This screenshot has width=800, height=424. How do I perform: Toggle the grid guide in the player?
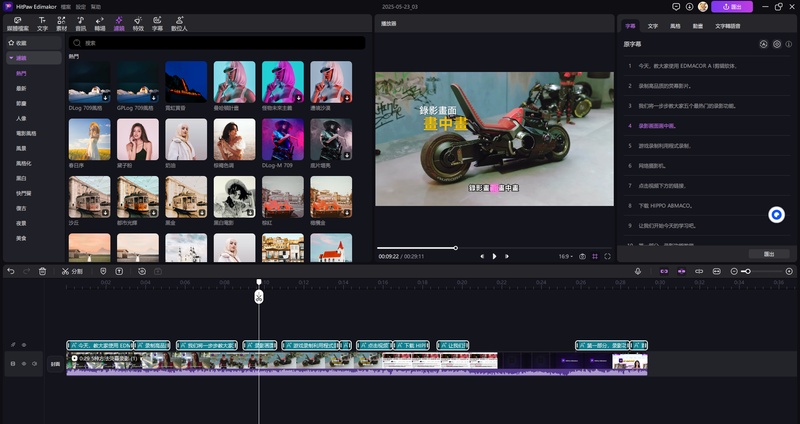point(595,256)
